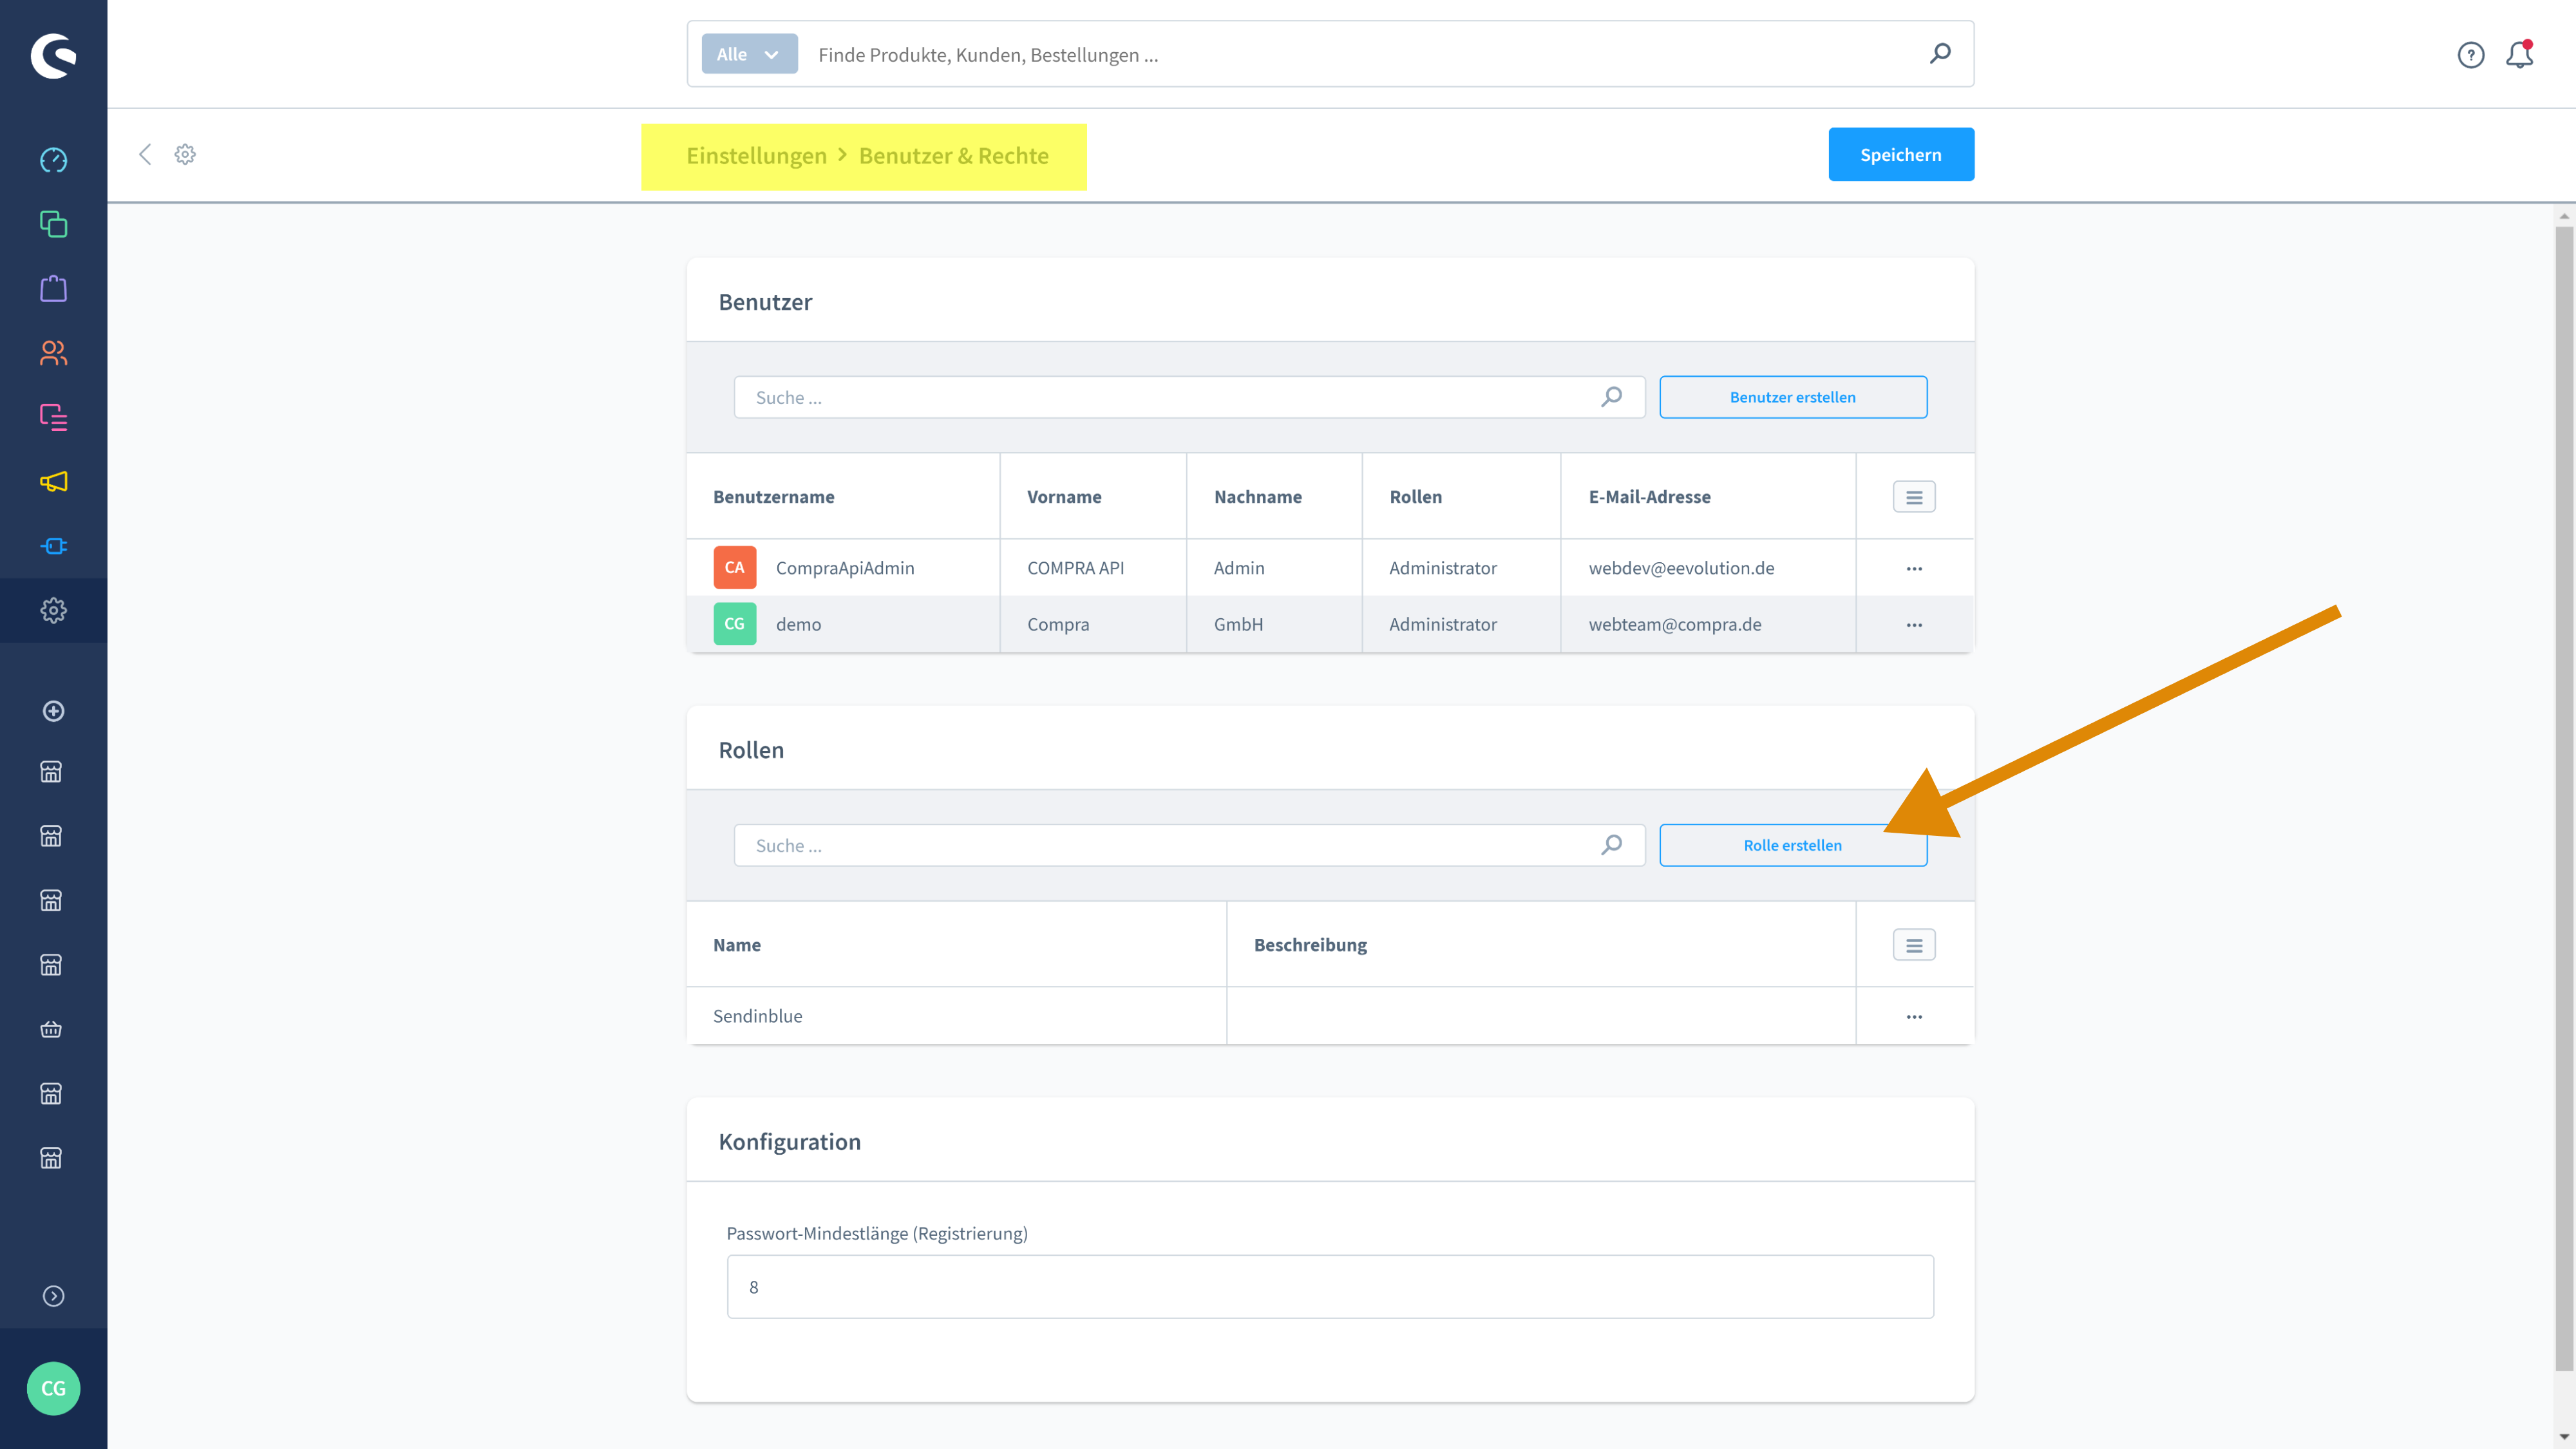Click Benutzer & Rechte breadcrumb text

[x=954, y=156]
